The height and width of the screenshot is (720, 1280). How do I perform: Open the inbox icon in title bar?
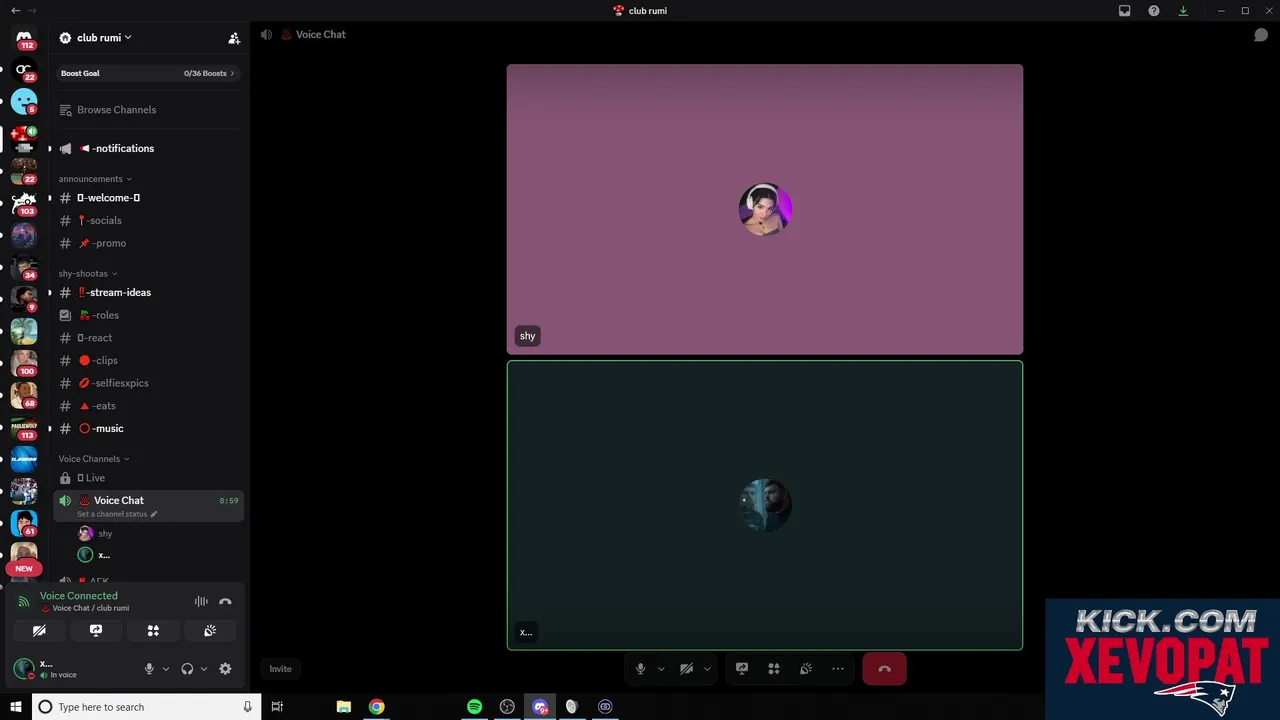1124,11
